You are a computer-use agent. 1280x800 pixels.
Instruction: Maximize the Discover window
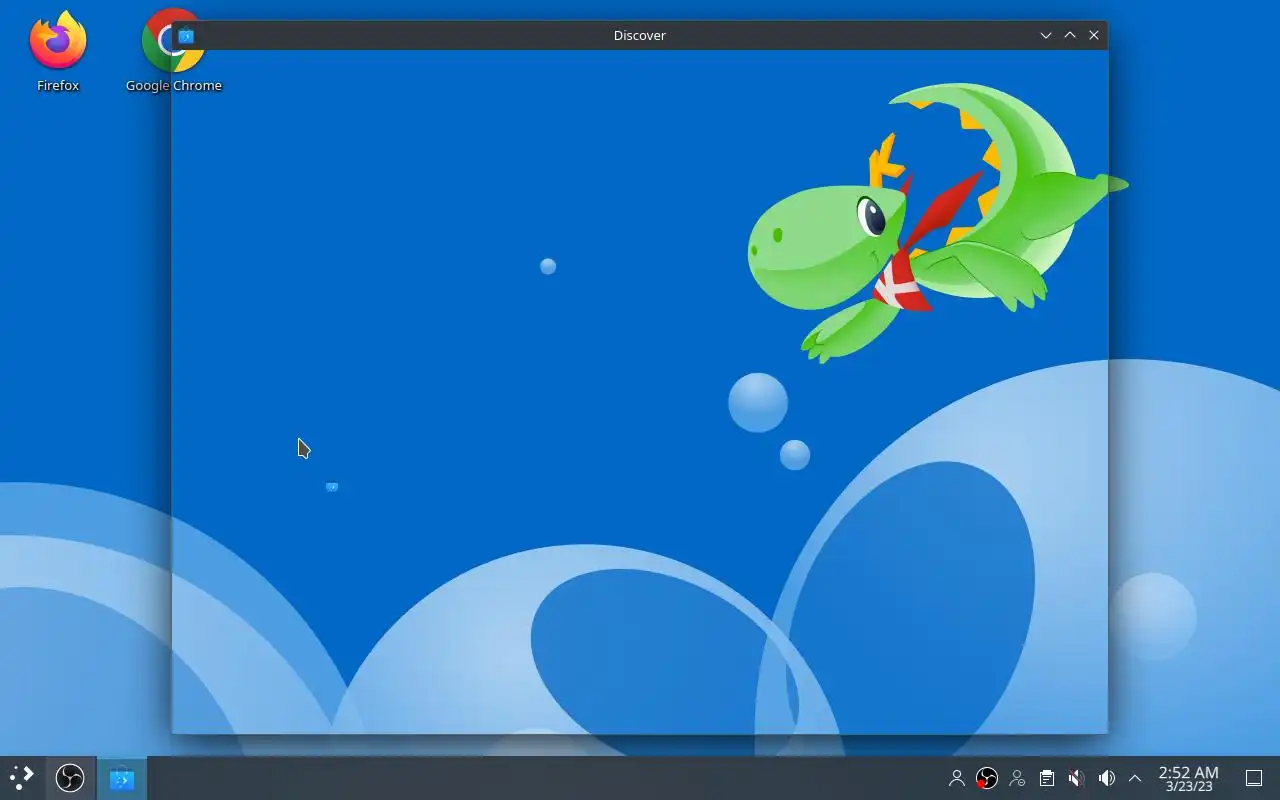click(x=1070, y=35)
